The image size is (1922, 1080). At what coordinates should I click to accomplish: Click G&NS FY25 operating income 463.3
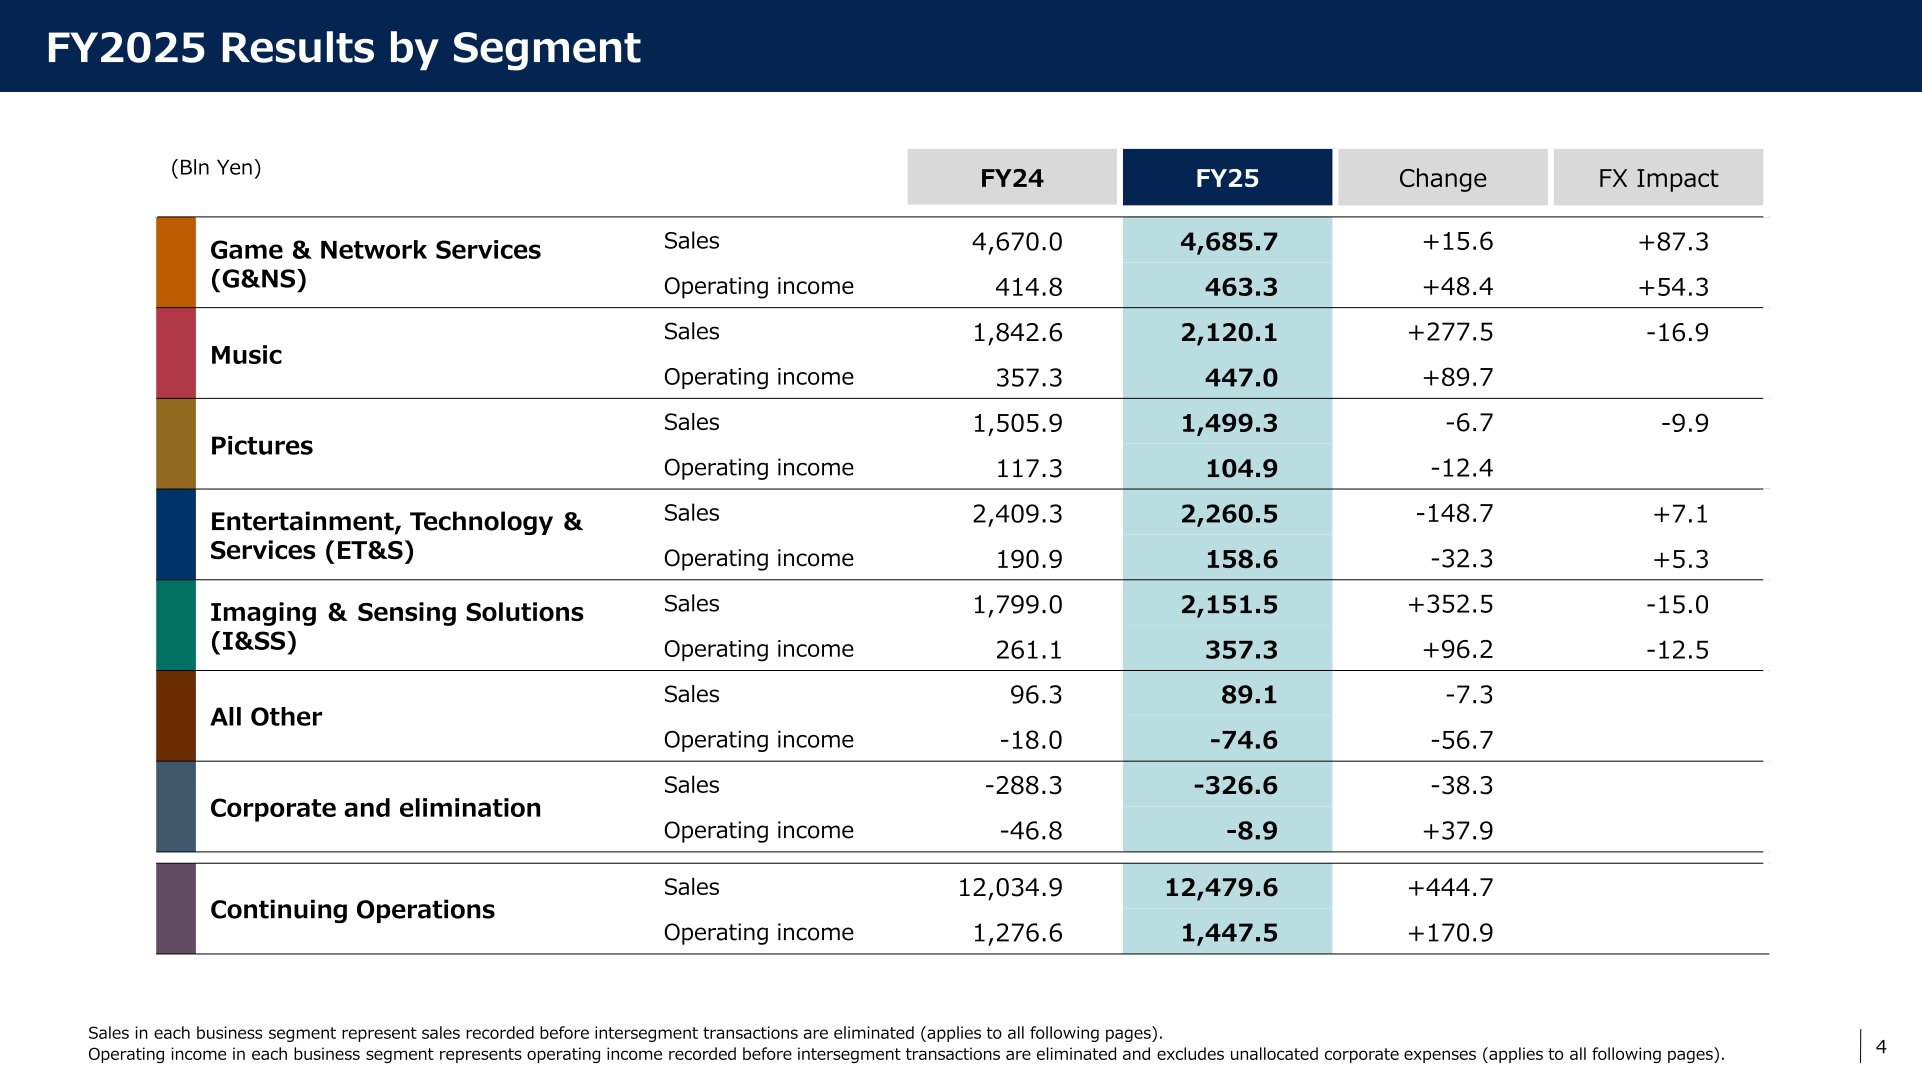point(1241,287)
